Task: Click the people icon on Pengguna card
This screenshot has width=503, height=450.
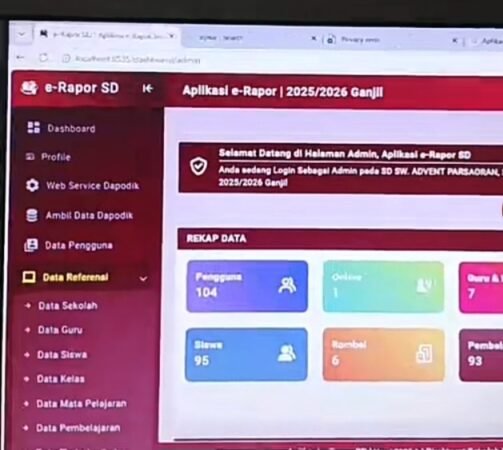Action: click(287, 285)
